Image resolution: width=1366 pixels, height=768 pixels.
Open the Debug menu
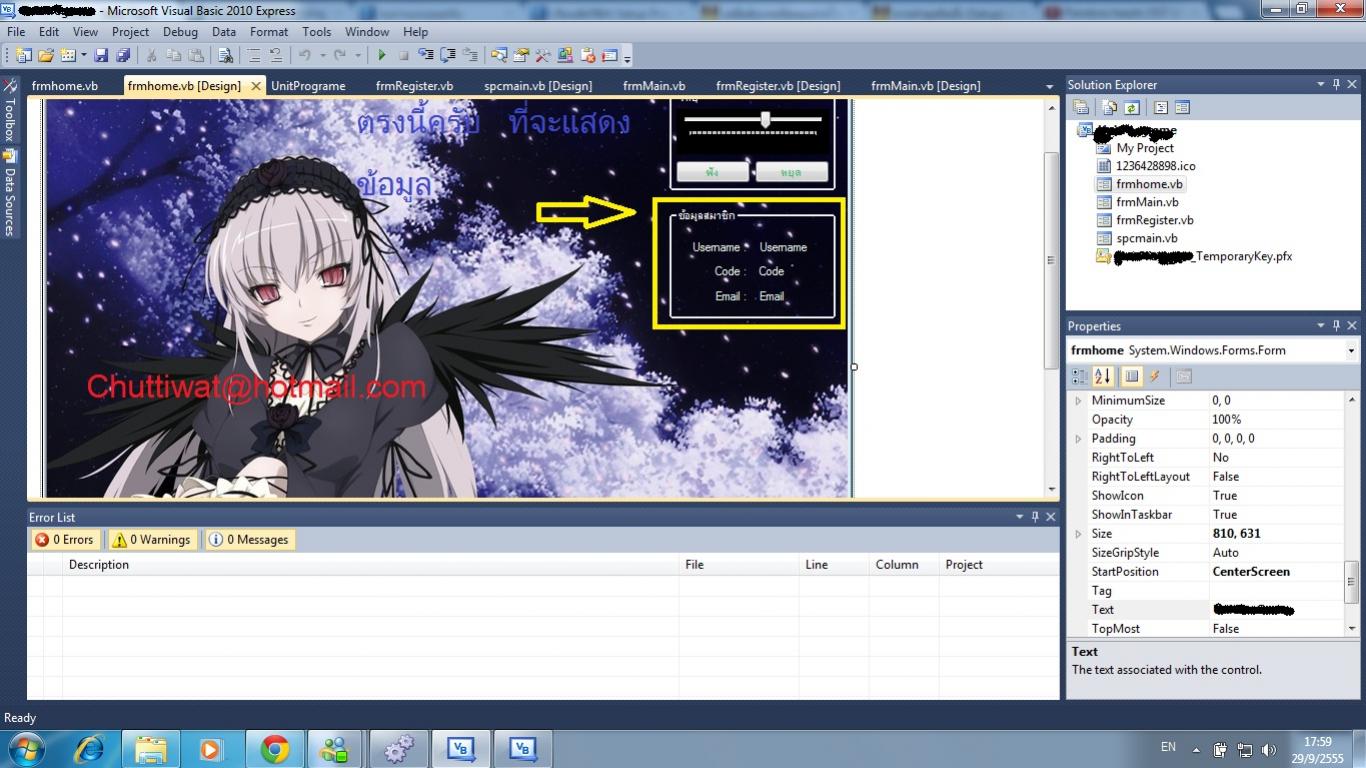click(180, 32)
